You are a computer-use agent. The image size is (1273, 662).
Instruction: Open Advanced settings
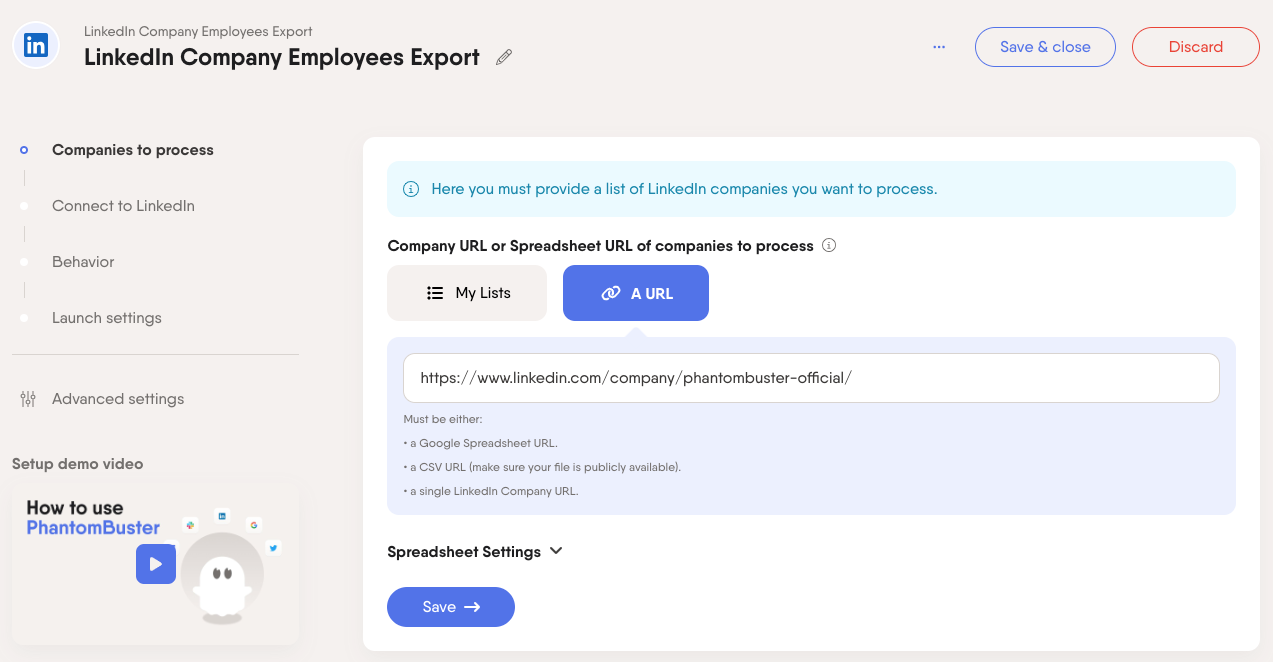(118, 399)
